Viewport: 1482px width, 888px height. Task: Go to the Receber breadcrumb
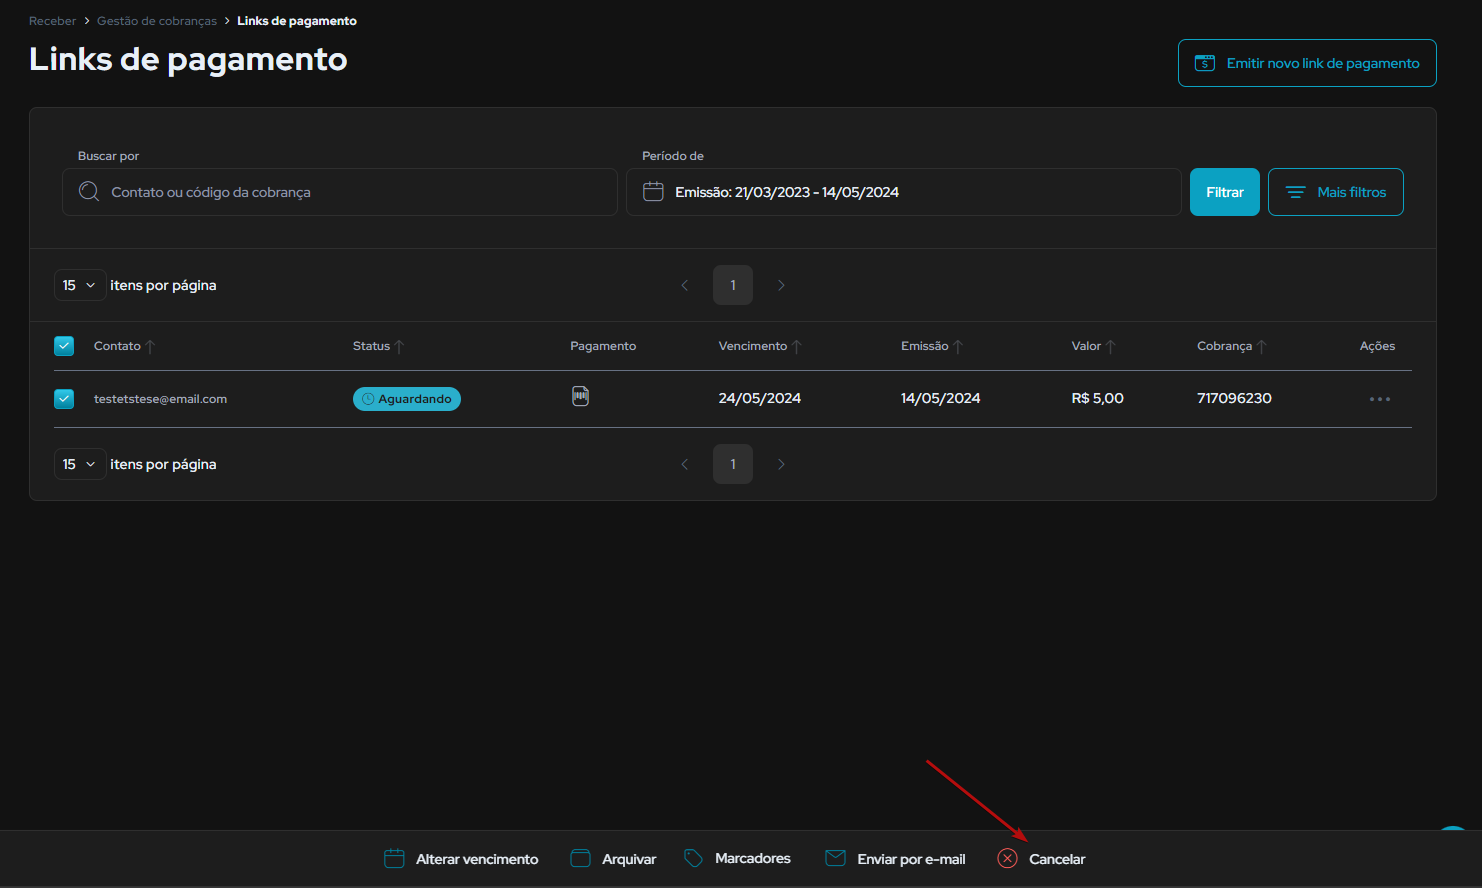click(52, 21)
